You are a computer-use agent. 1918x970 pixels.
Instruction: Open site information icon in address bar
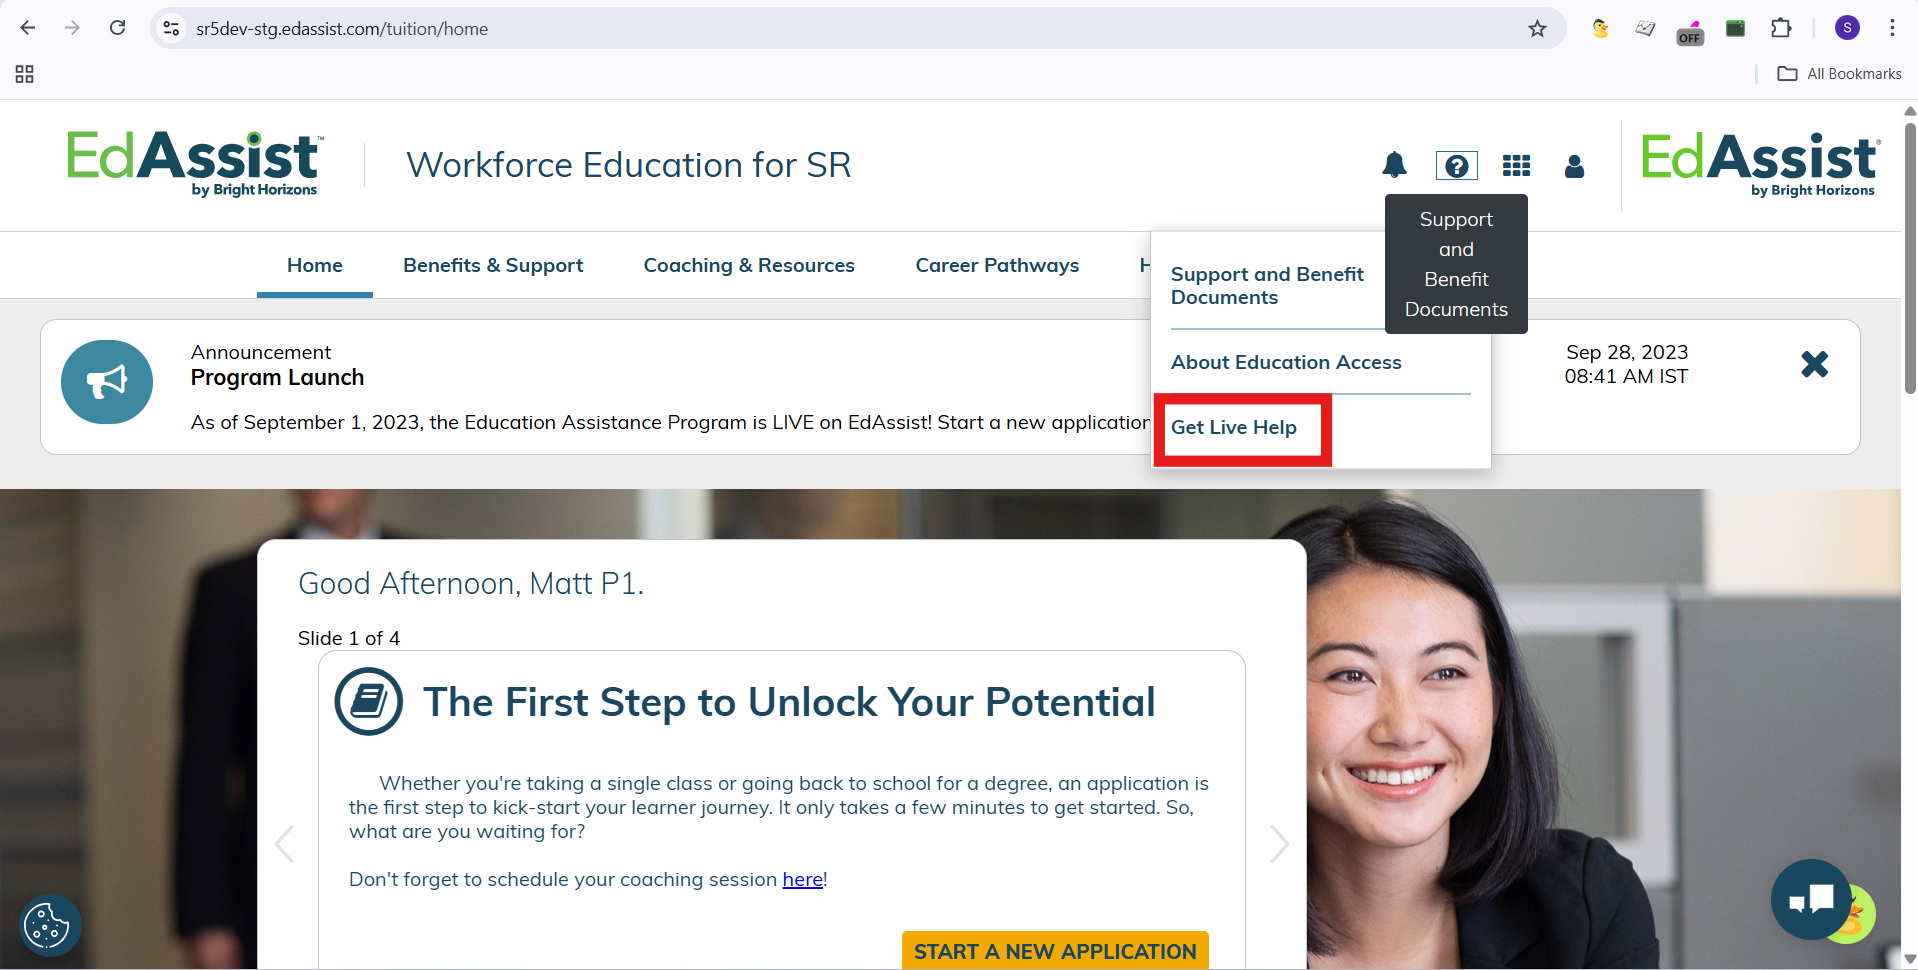pyautogui.click(x=172, y=29)
